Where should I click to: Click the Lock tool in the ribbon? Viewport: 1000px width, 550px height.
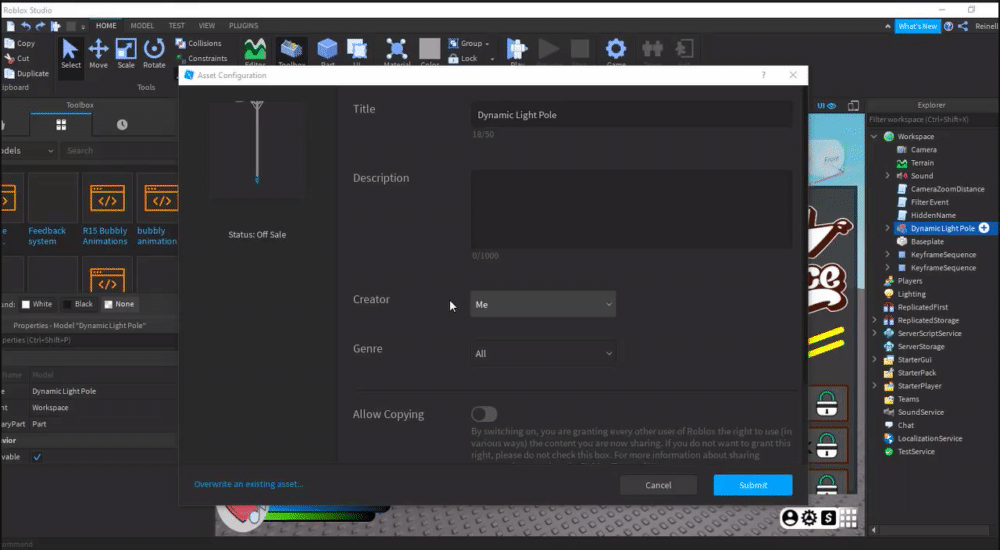click(x=463, y=59)
